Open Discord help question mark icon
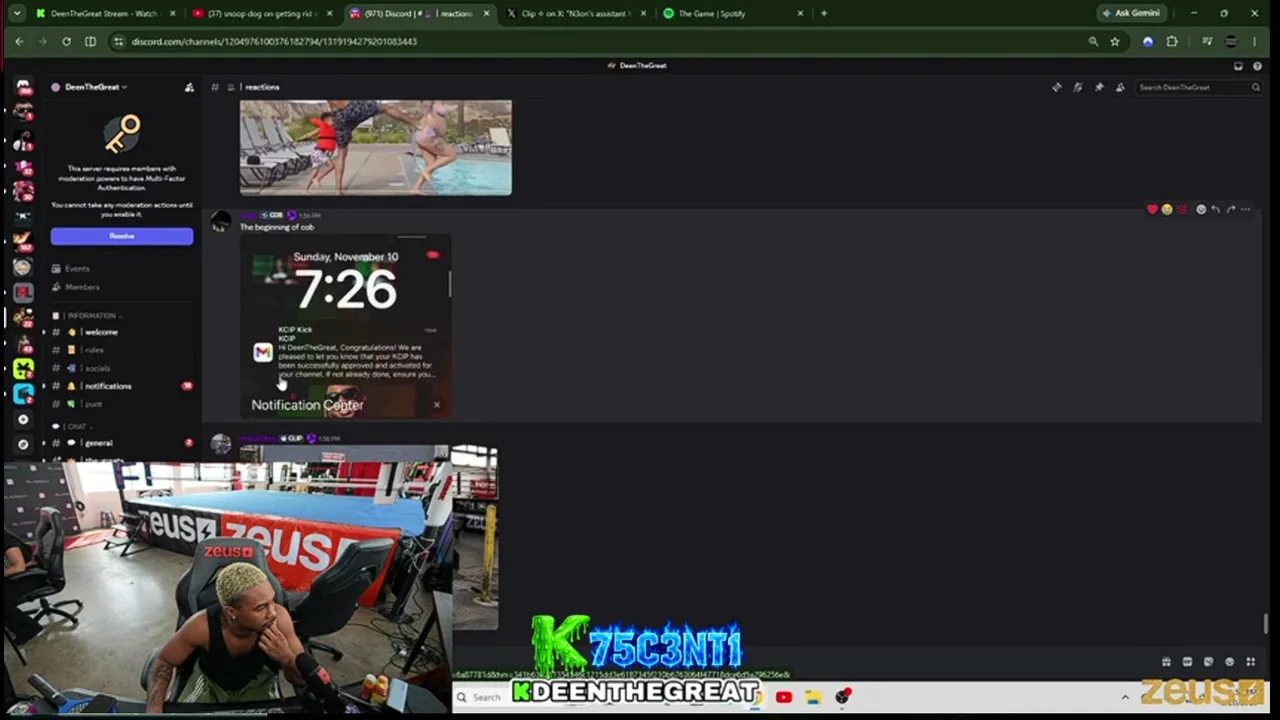 click(1256, 66)
